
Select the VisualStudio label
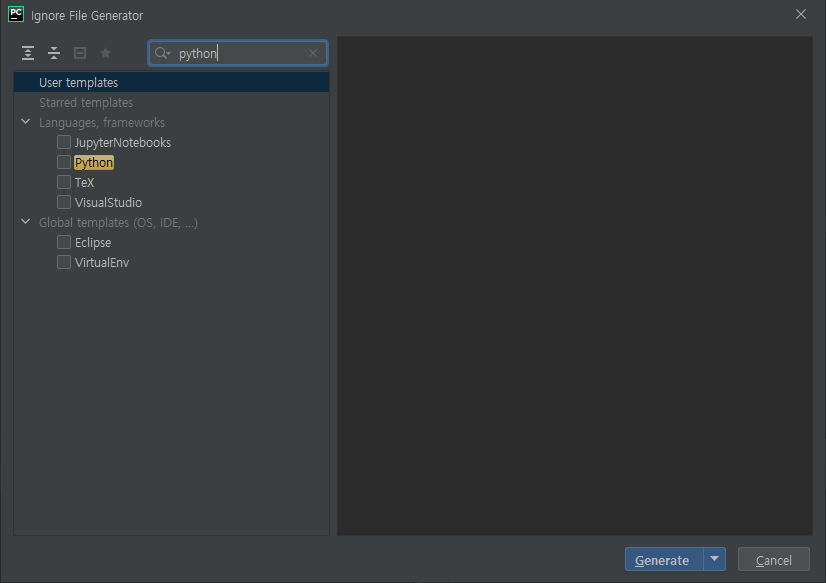tap(108, 203)
